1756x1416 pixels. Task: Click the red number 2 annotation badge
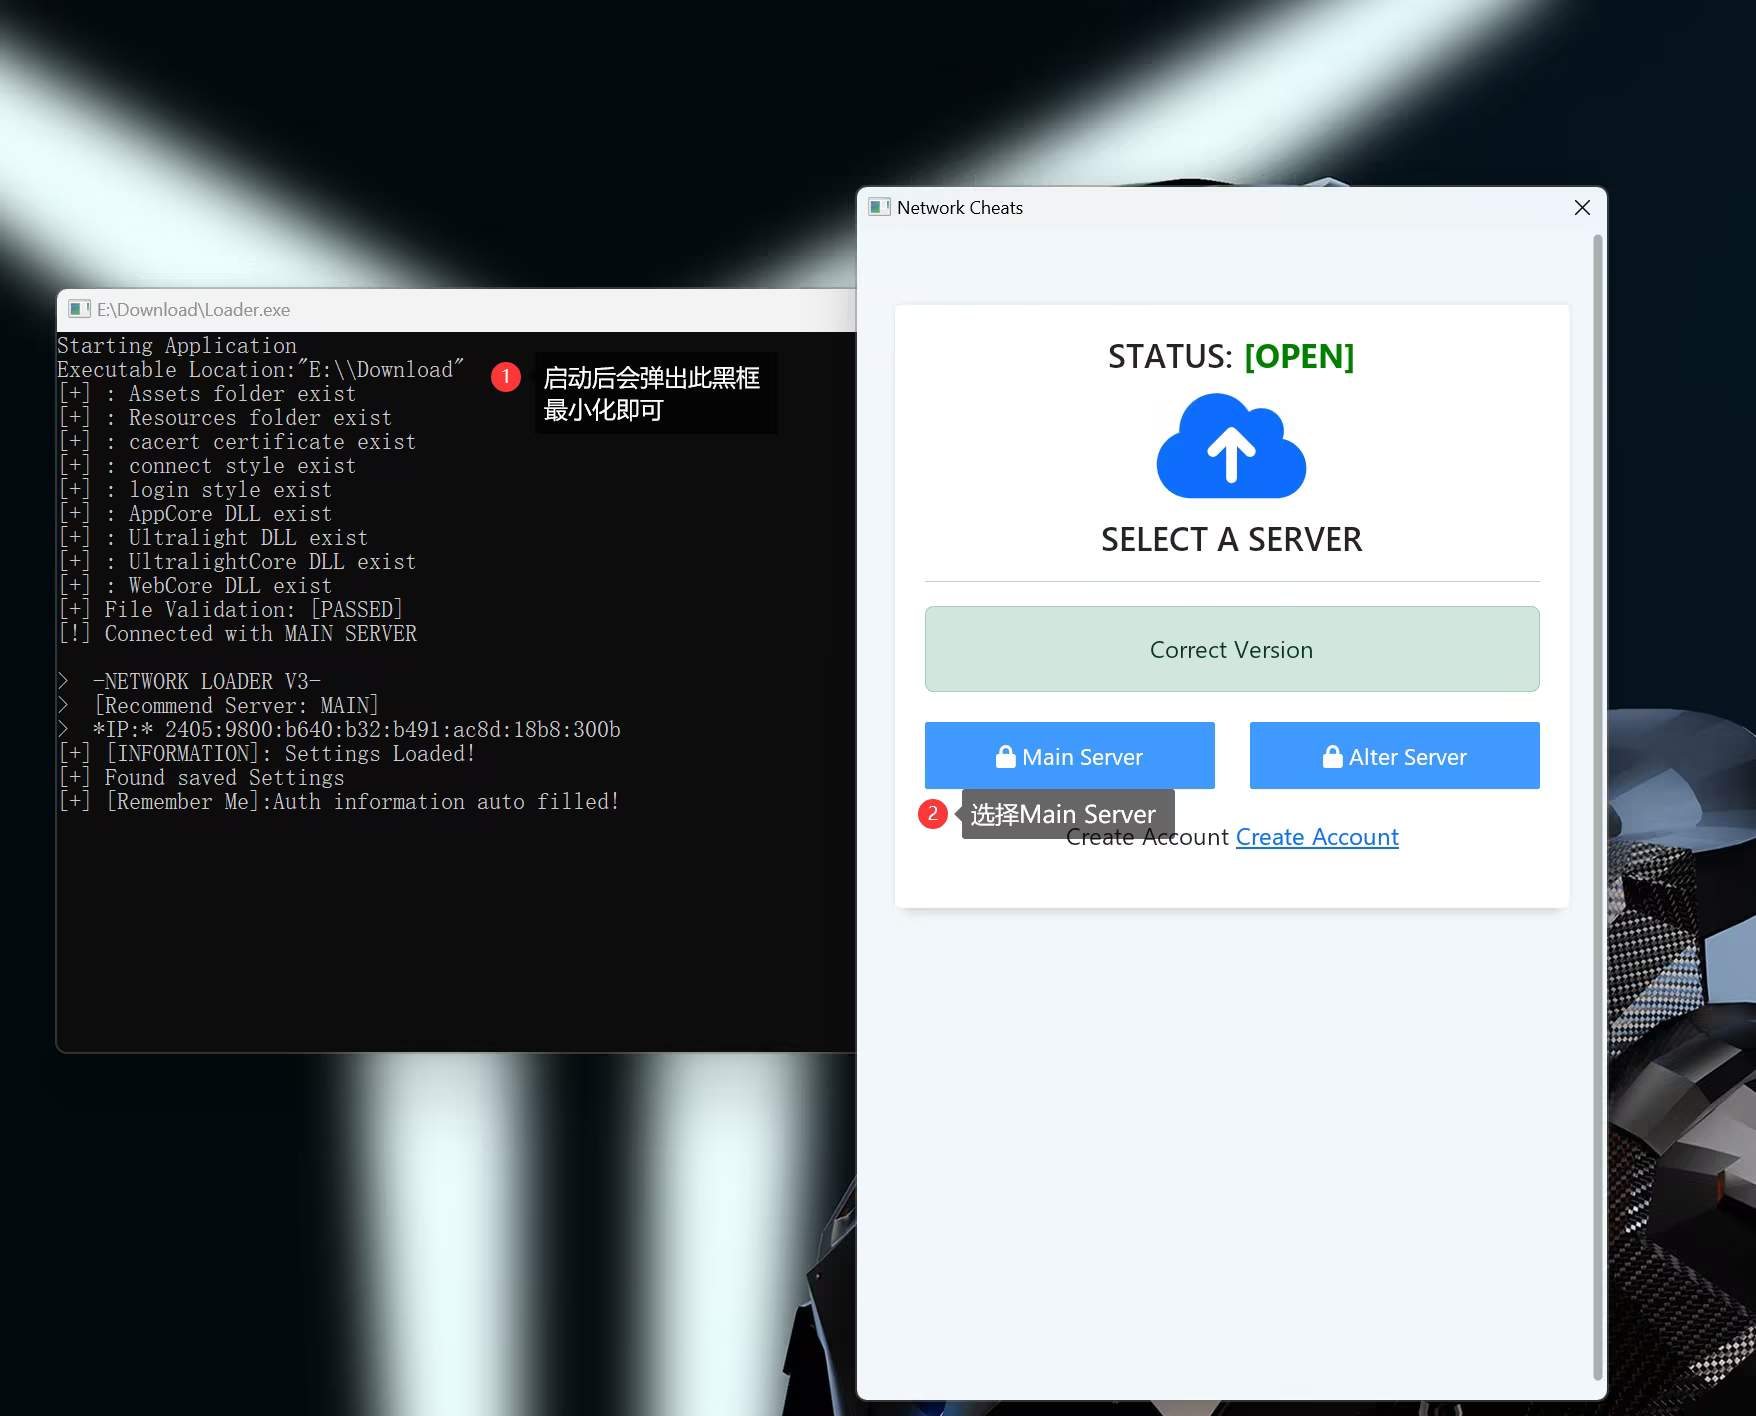[932, 814]
